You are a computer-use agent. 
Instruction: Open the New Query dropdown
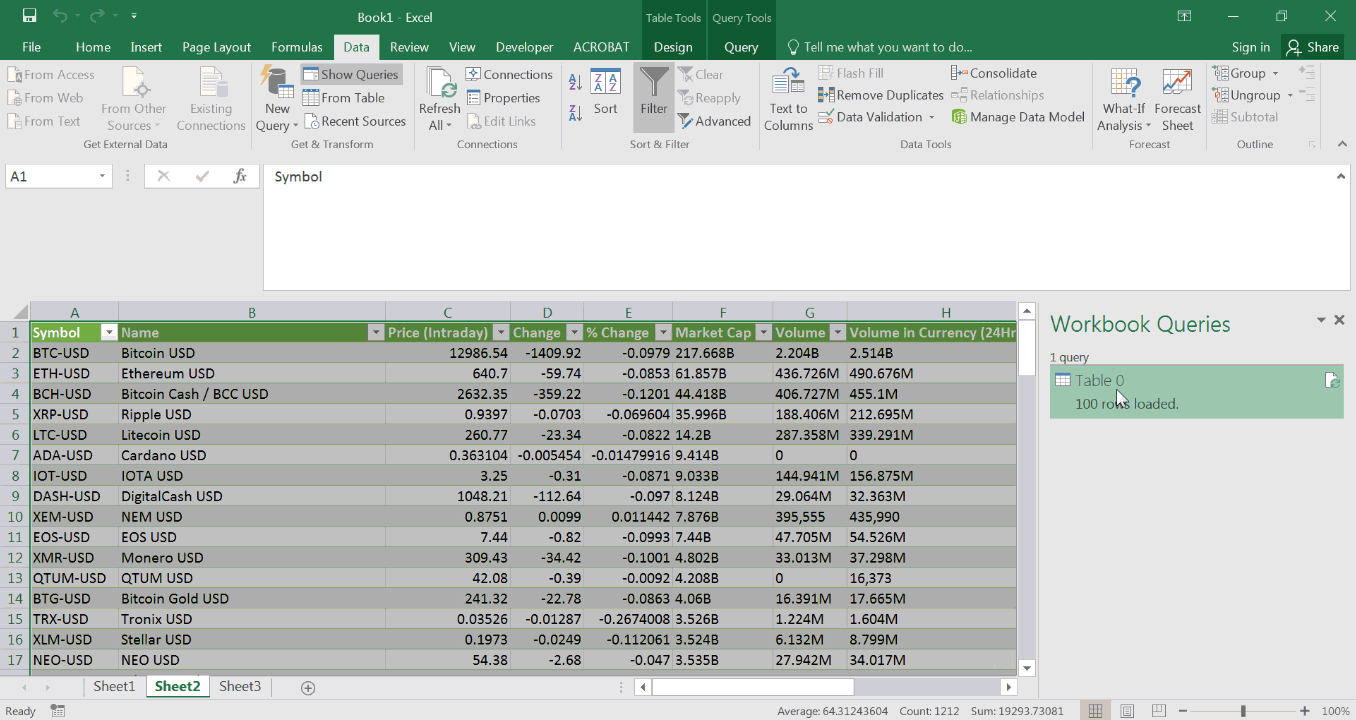click(277, 100)
